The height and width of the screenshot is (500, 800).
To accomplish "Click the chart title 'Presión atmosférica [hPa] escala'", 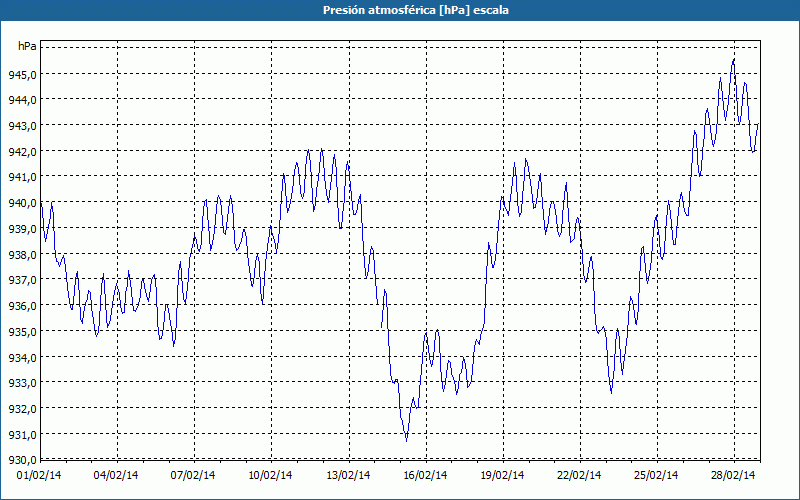I will [x=415, y=10].
